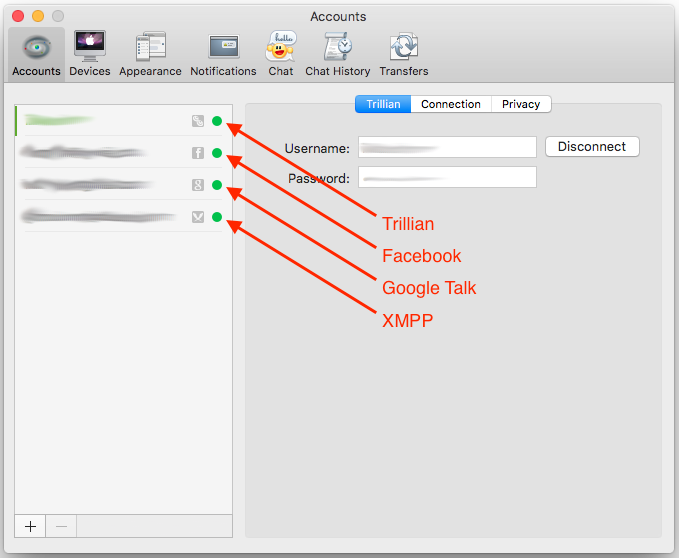The image size is (679, 558).
Task: Select the XMPP account row
Action: (123, 216)
